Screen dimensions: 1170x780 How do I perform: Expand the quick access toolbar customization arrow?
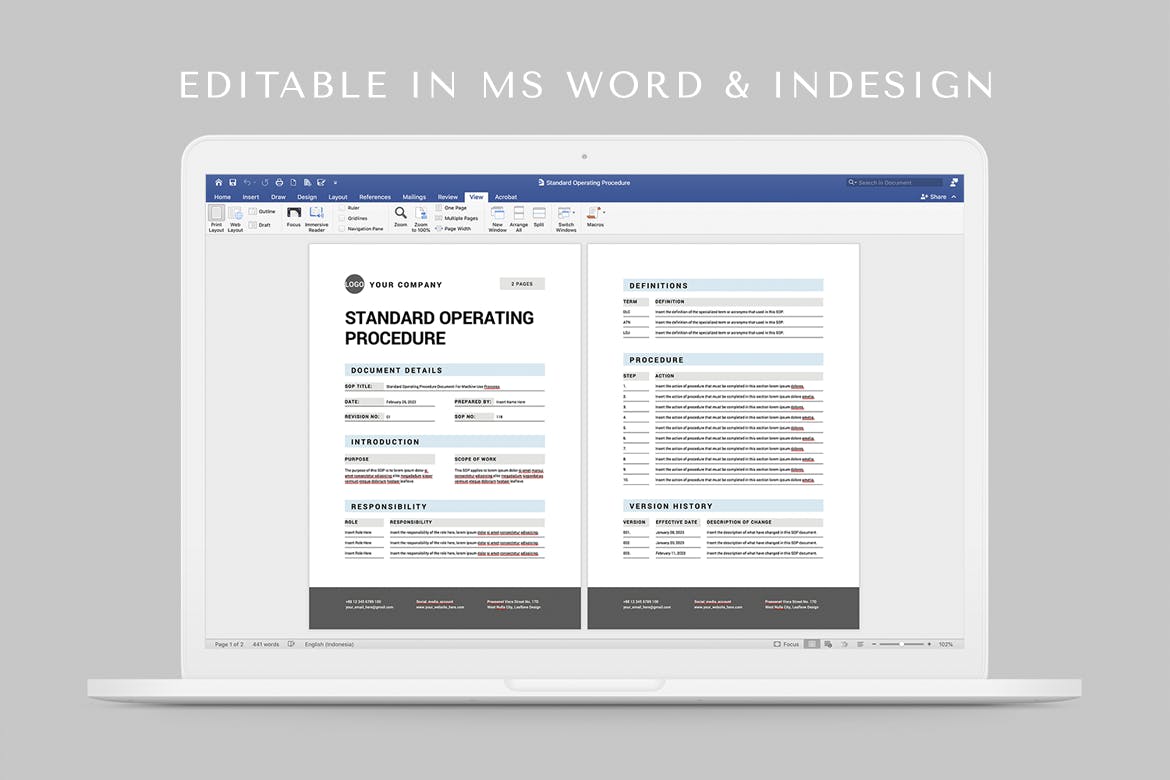[x=335, y=183]
